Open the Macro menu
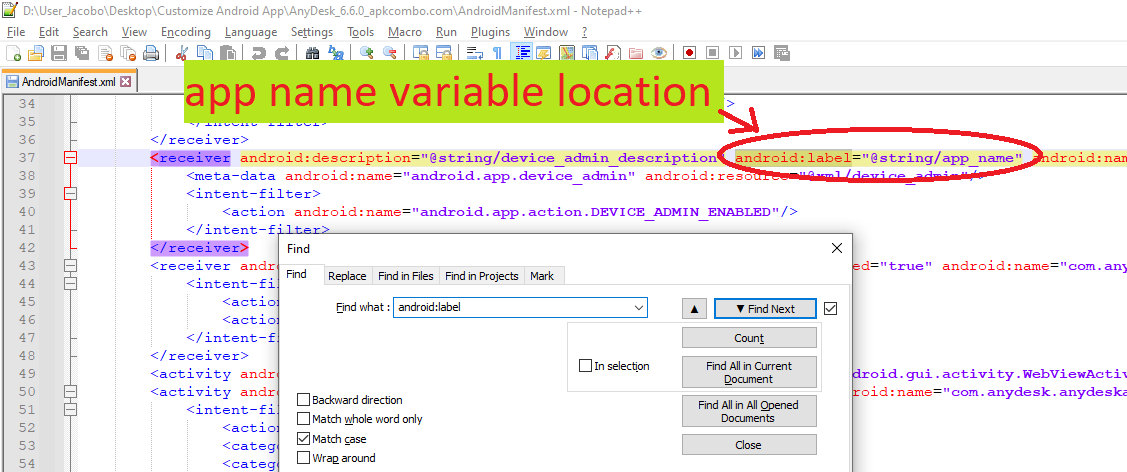The height and width of the screenshot is (472, 1127). tap(405, 32)
